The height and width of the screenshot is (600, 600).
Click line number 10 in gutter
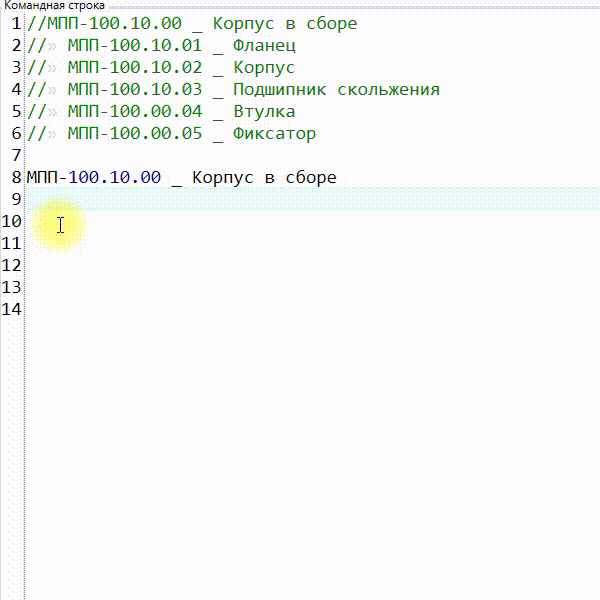(11, 221)
